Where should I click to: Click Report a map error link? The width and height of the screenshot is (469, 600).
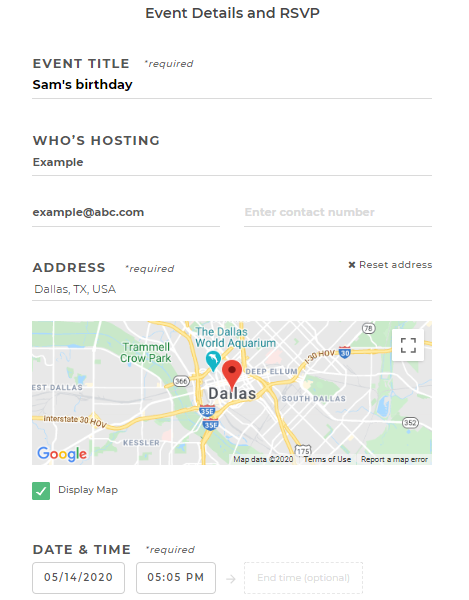click(394, 459)
